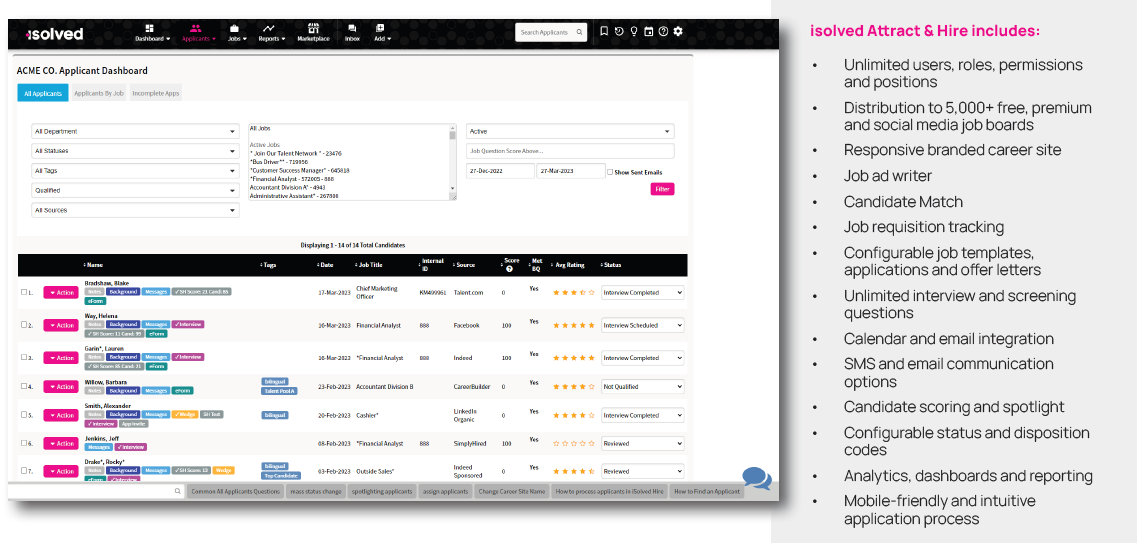The height and width of the screenshot is (543, 1137).
Task: Click the lightbulb ideas icon
Action: point(634,31)
